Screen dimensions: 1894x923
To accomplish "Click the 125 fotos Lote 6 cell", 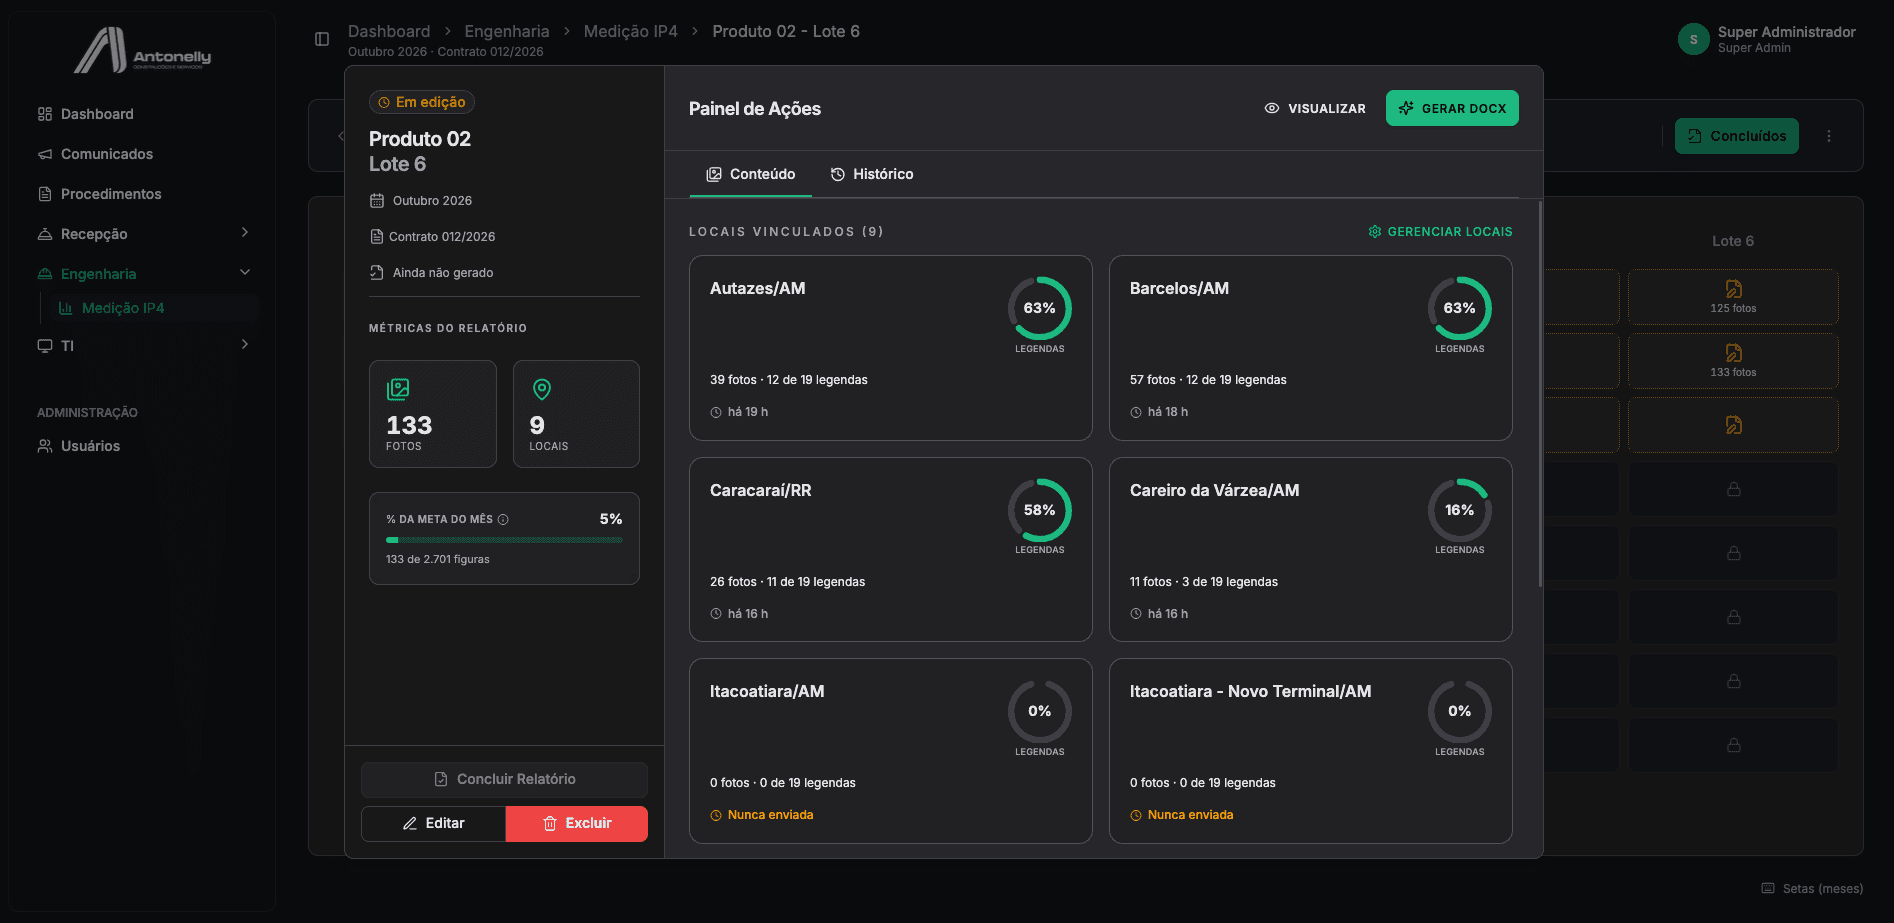I will tap(1733, 297).
